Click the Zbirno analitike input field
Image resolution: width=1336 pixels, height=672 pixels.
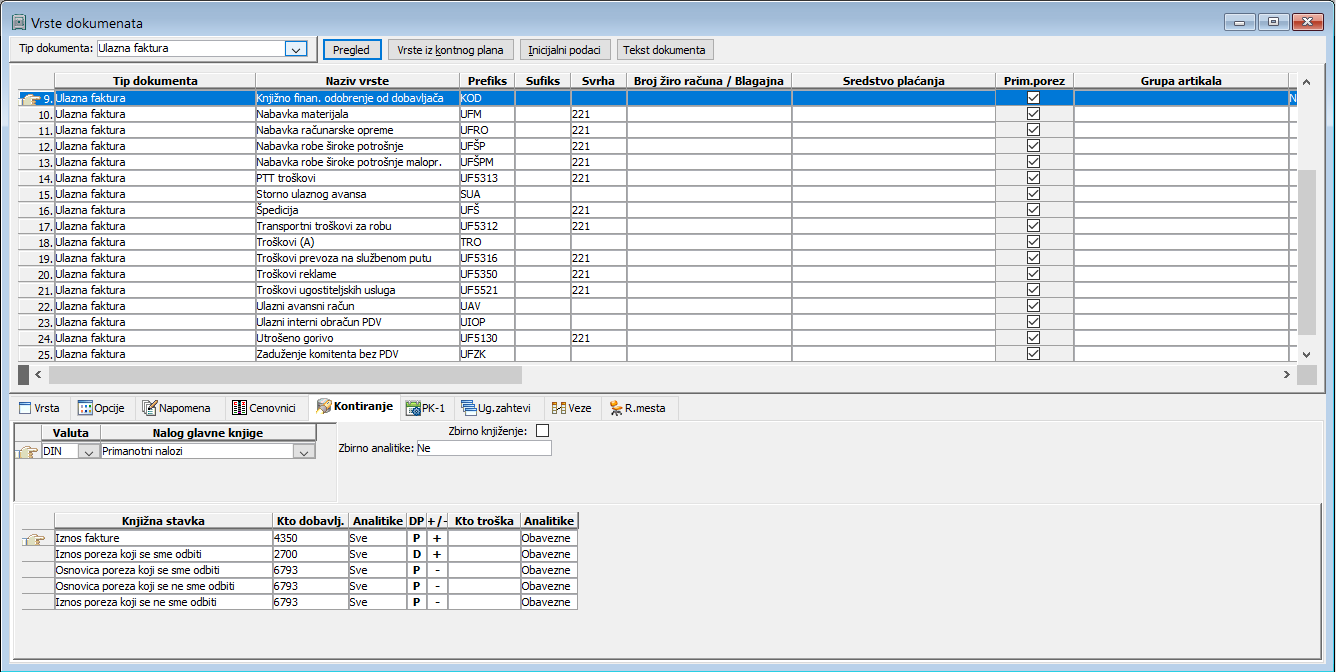point(483,449)
